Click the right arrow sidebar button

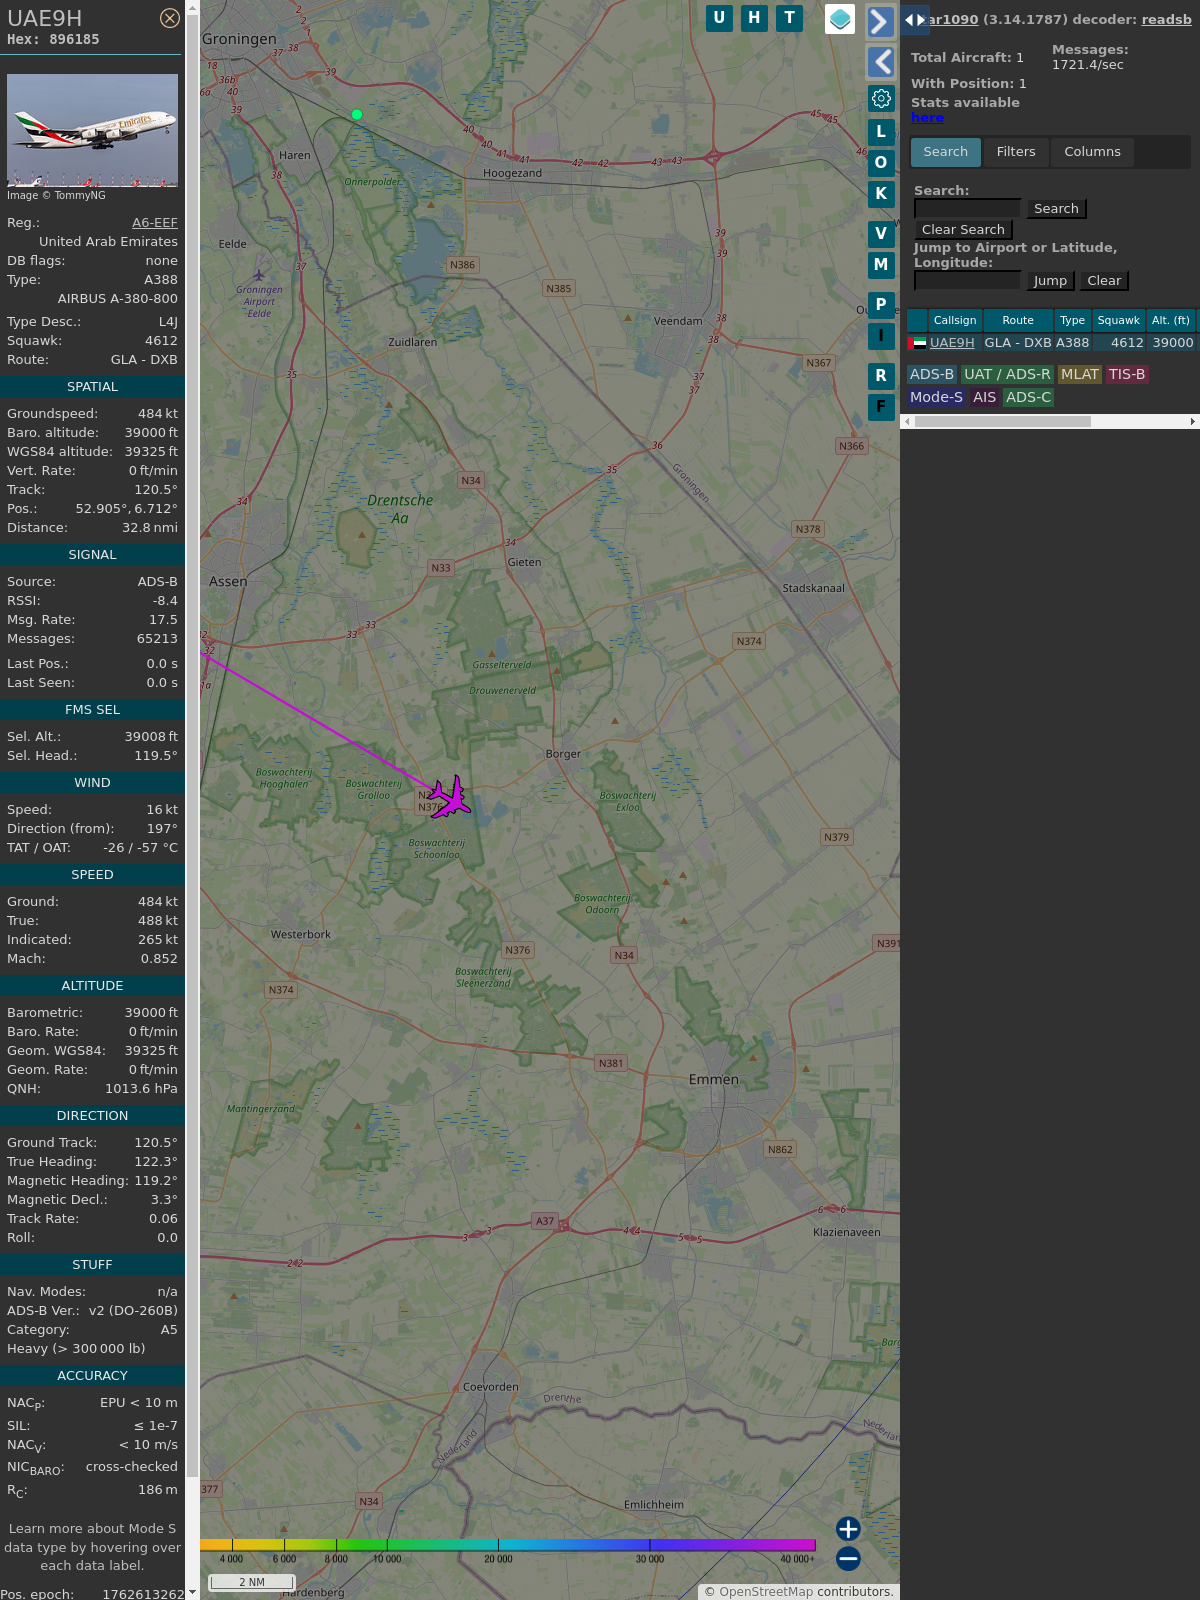coord(880,22)
